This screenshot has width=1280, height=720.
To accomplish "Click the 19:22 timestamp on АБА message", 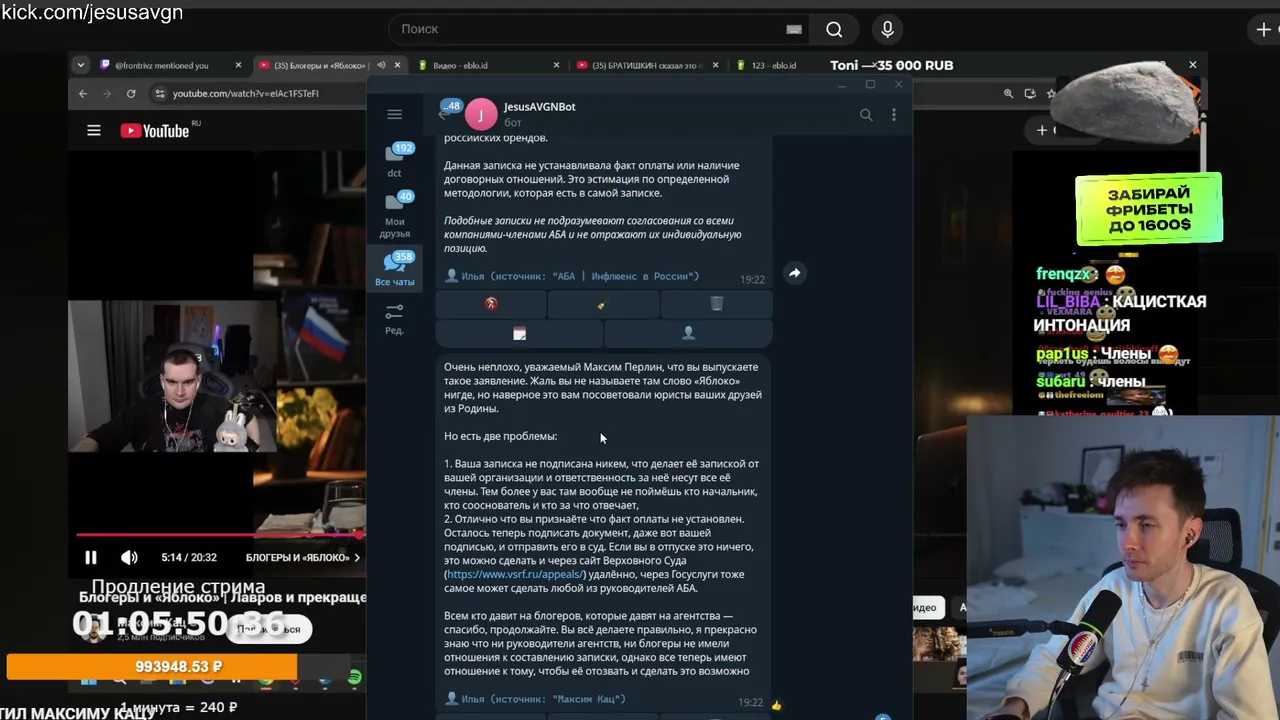I will 752,280.
